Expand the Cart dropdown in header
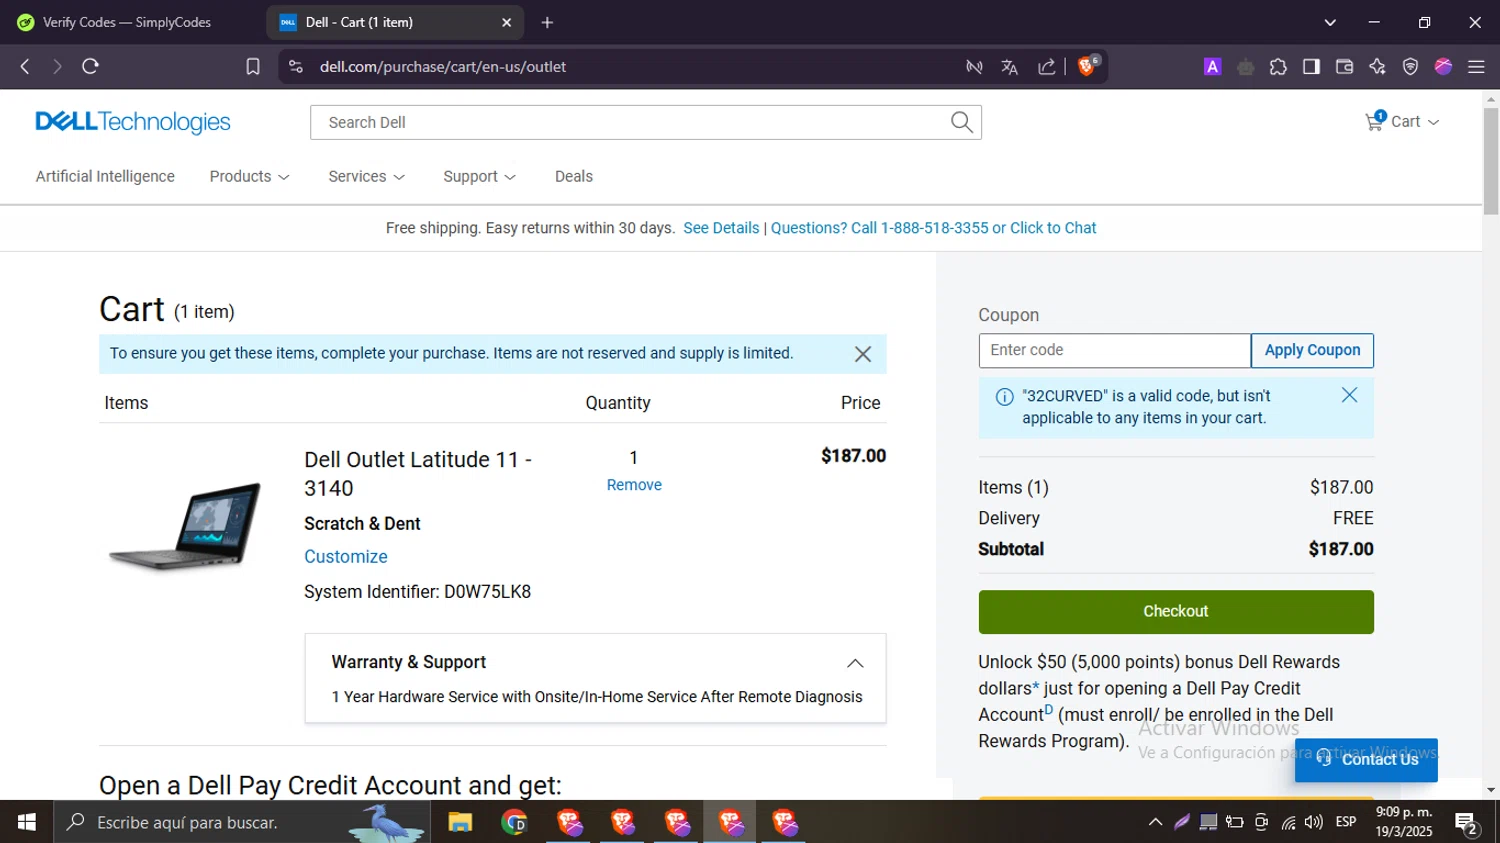The image size is (1500, 843). (x=1415, y=121)
